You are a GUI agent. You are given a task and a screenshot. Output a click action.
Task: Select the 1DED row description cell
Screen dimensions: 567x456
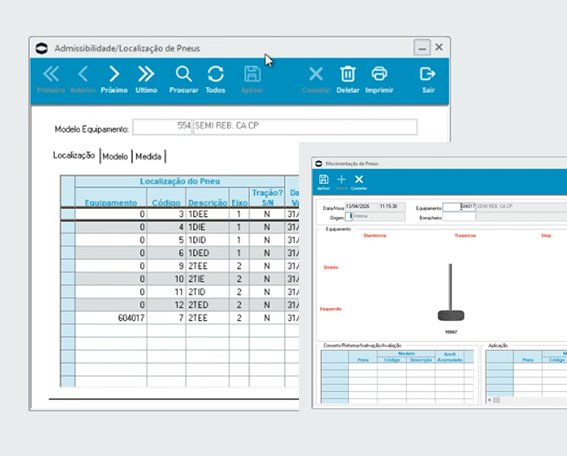pos(208,253)
